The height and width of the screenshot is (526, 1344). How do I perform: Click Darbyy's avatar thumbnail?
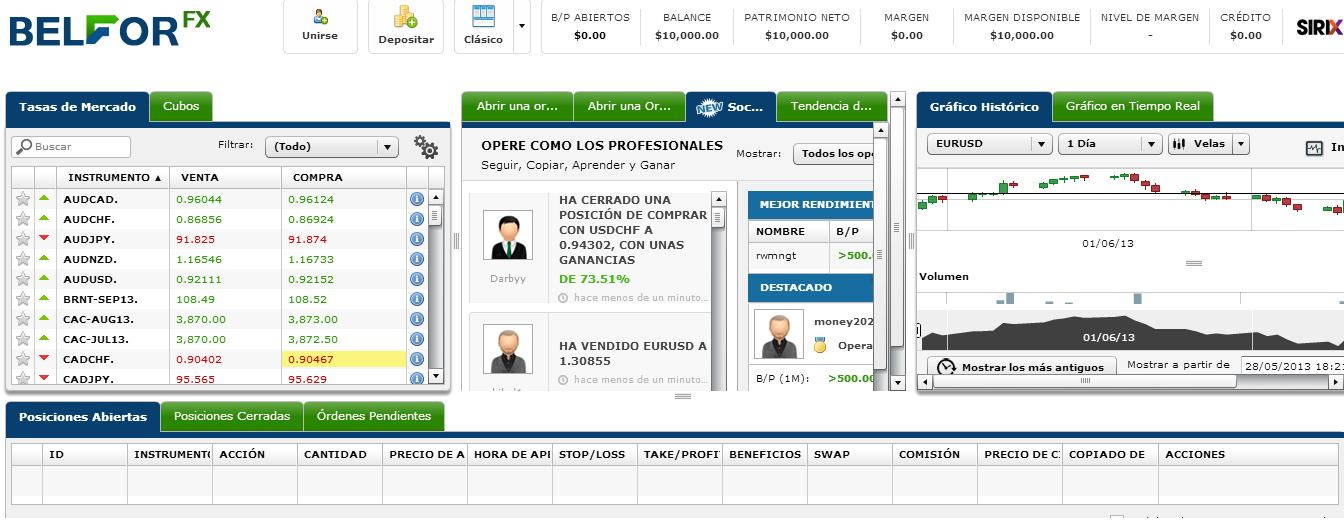(x=508, y=235)
